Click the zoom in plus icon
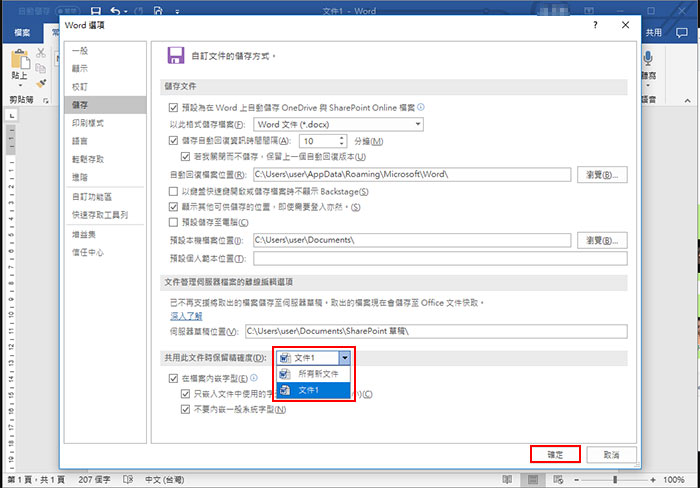Viewport: 700px width, 488px height. click(653, 480)
